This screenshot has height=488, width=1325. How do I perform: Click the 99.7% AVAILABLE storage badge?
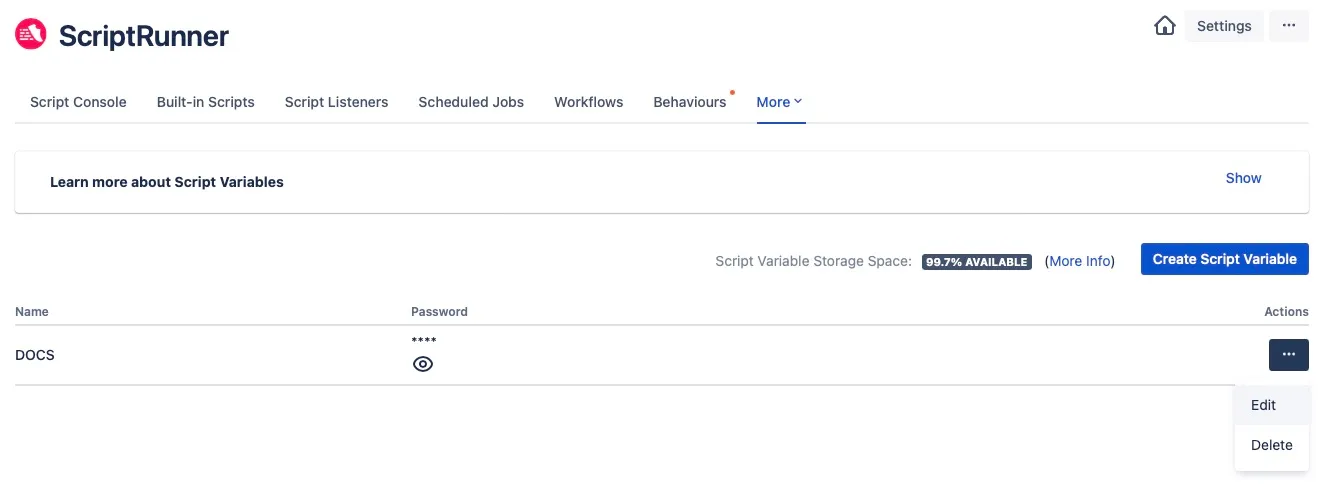(x=976, y=262)
